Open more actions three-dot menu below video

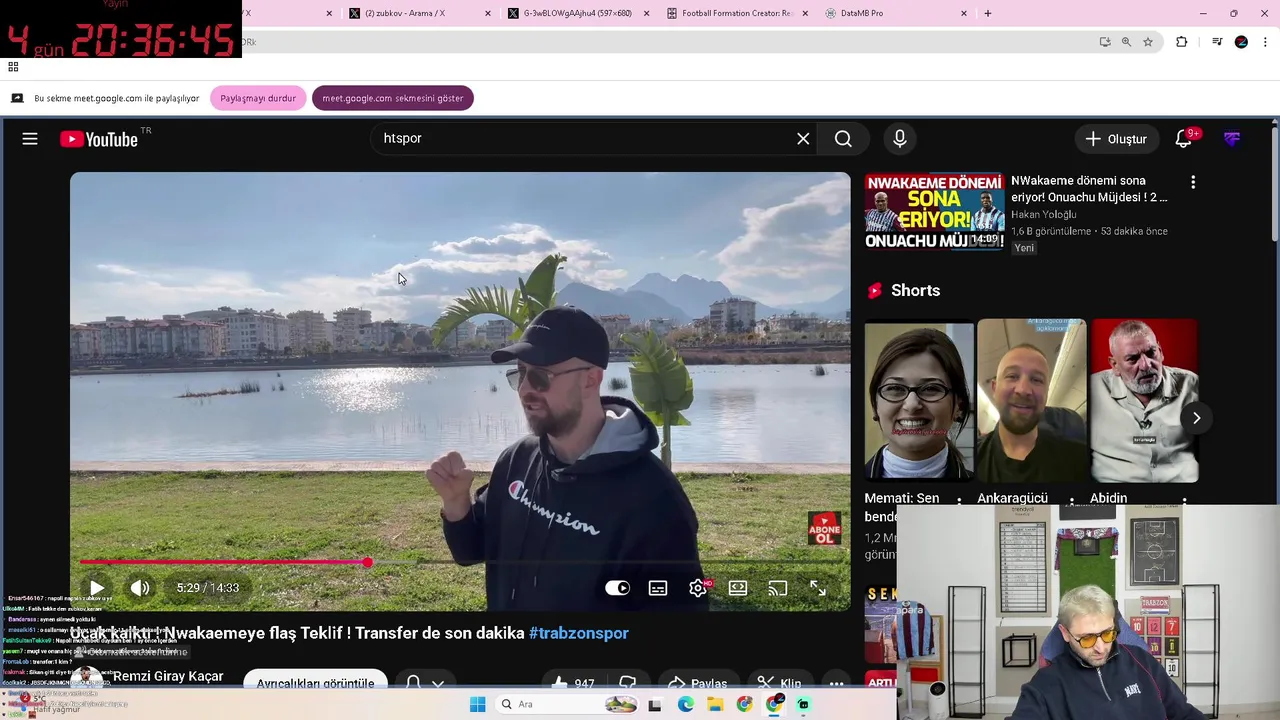tap(837, 683)
